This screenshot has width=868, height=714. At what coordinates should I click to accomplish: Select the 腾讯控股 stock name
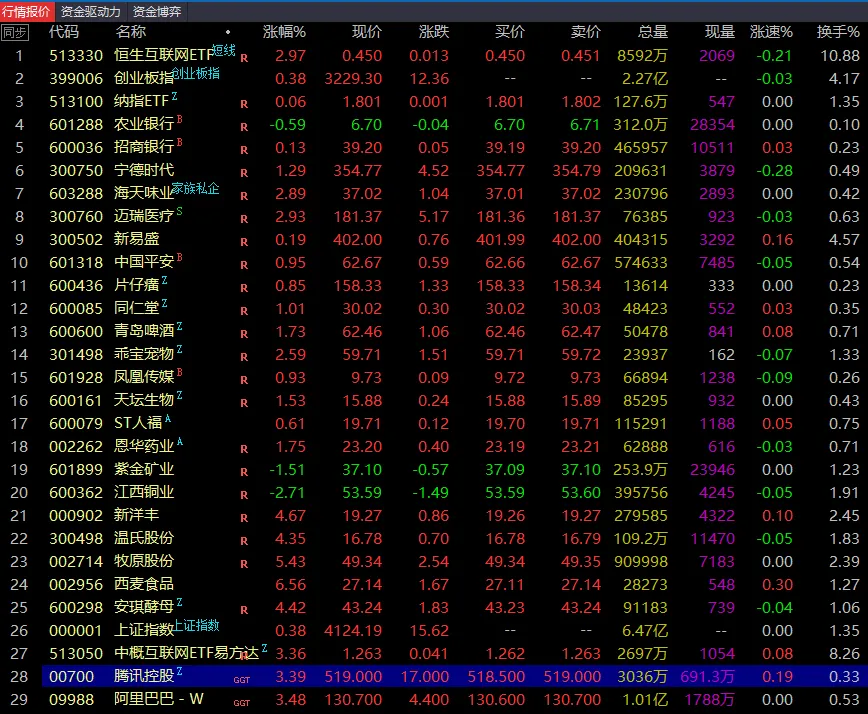click(x=144, y=676)
